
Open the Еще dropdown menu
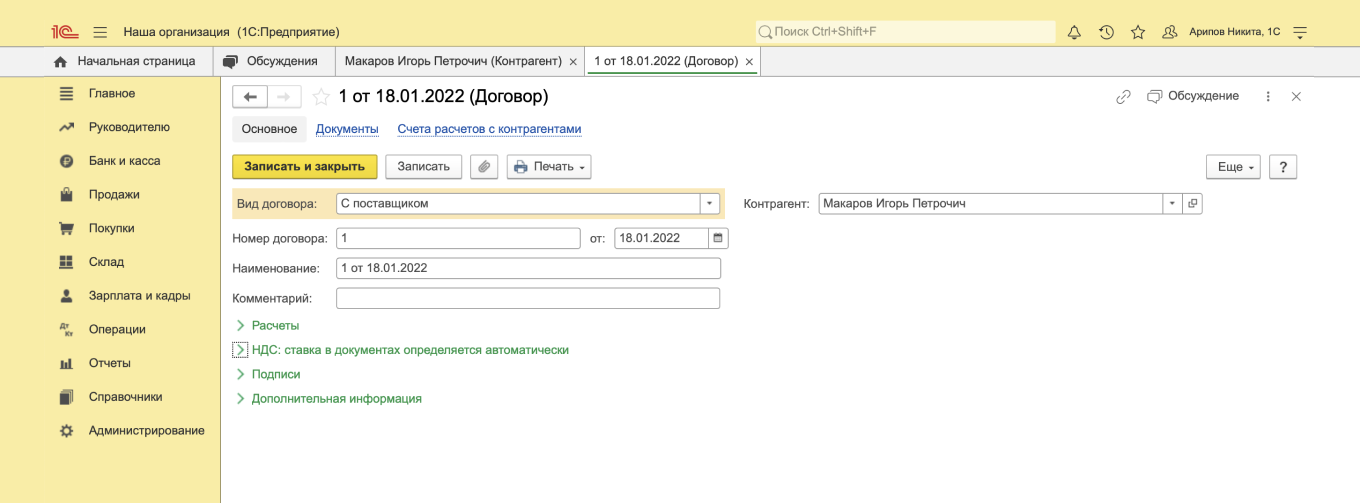pyautogui.click(x=1233, y=167)
